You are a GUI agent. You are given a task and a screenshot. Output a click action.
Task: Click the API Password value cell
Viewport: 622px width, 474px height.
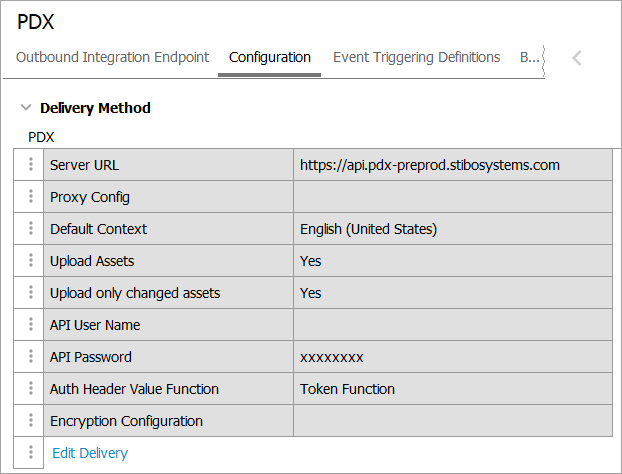coord(452,357)
